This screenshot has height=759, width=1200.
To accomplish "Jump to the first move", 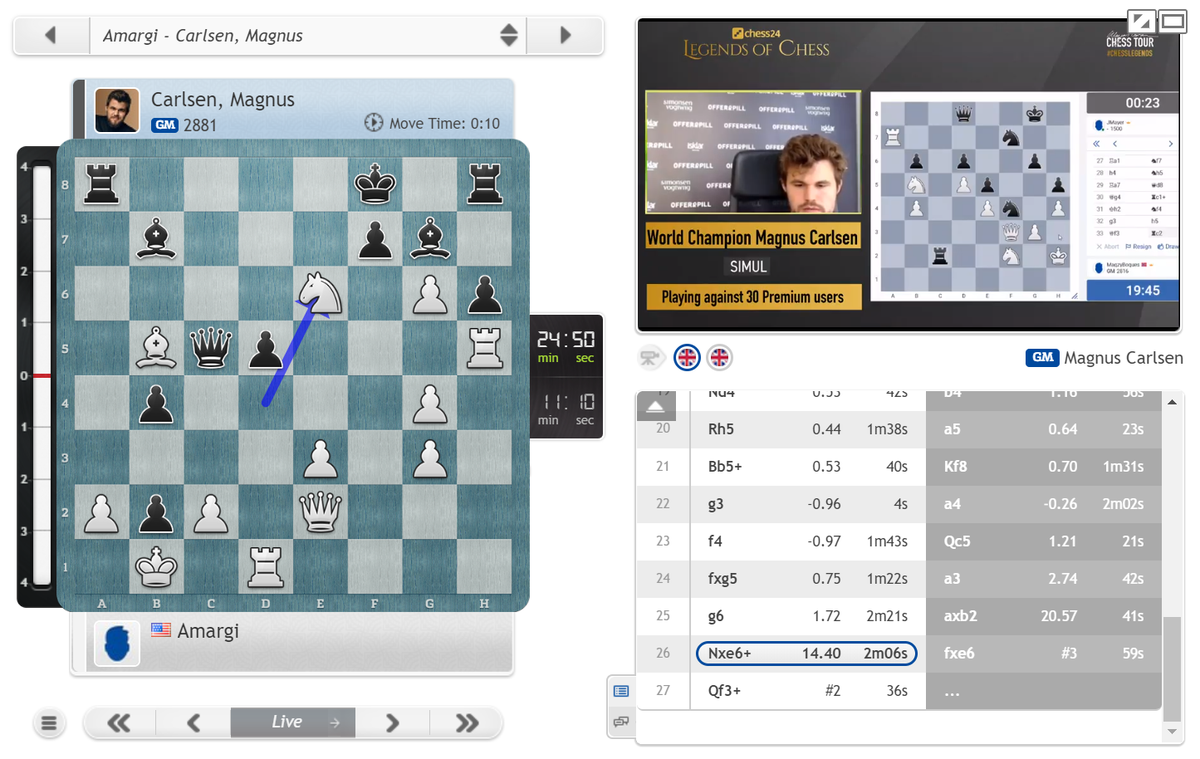I will pyautogui.click(x=119, y=722).
